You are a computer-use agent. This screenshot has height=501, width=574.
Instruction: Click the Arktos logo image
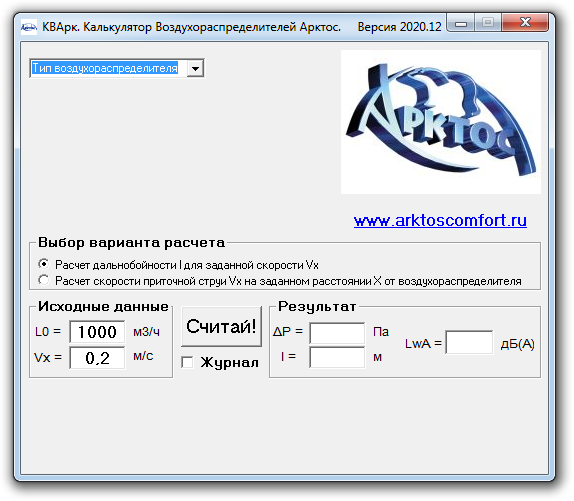(441, 122)
